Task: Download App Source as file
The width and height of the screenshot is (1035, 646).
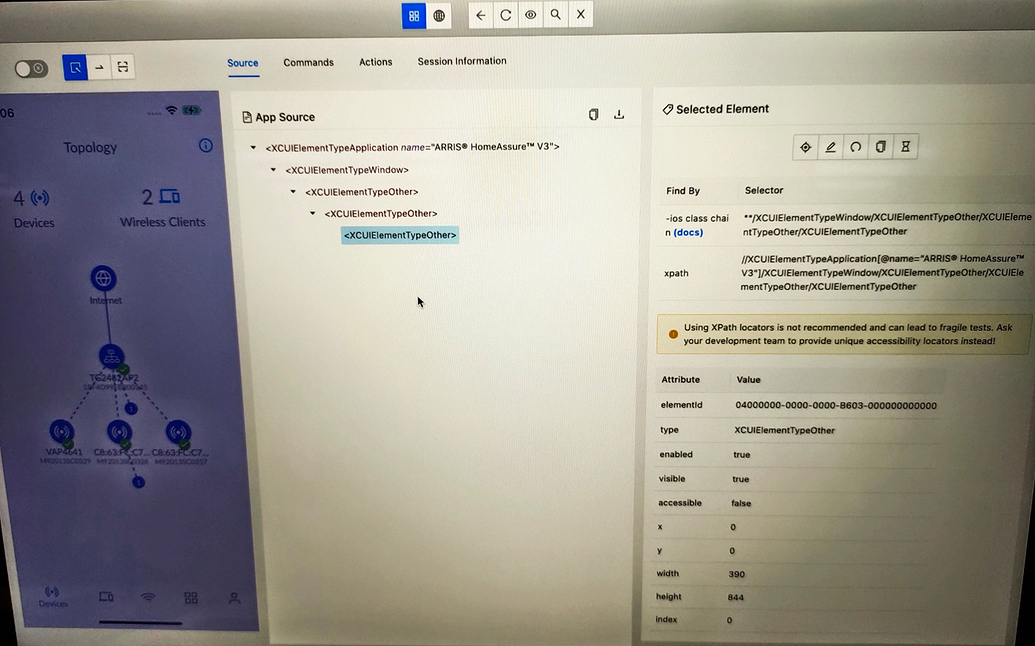Action: 618,115
